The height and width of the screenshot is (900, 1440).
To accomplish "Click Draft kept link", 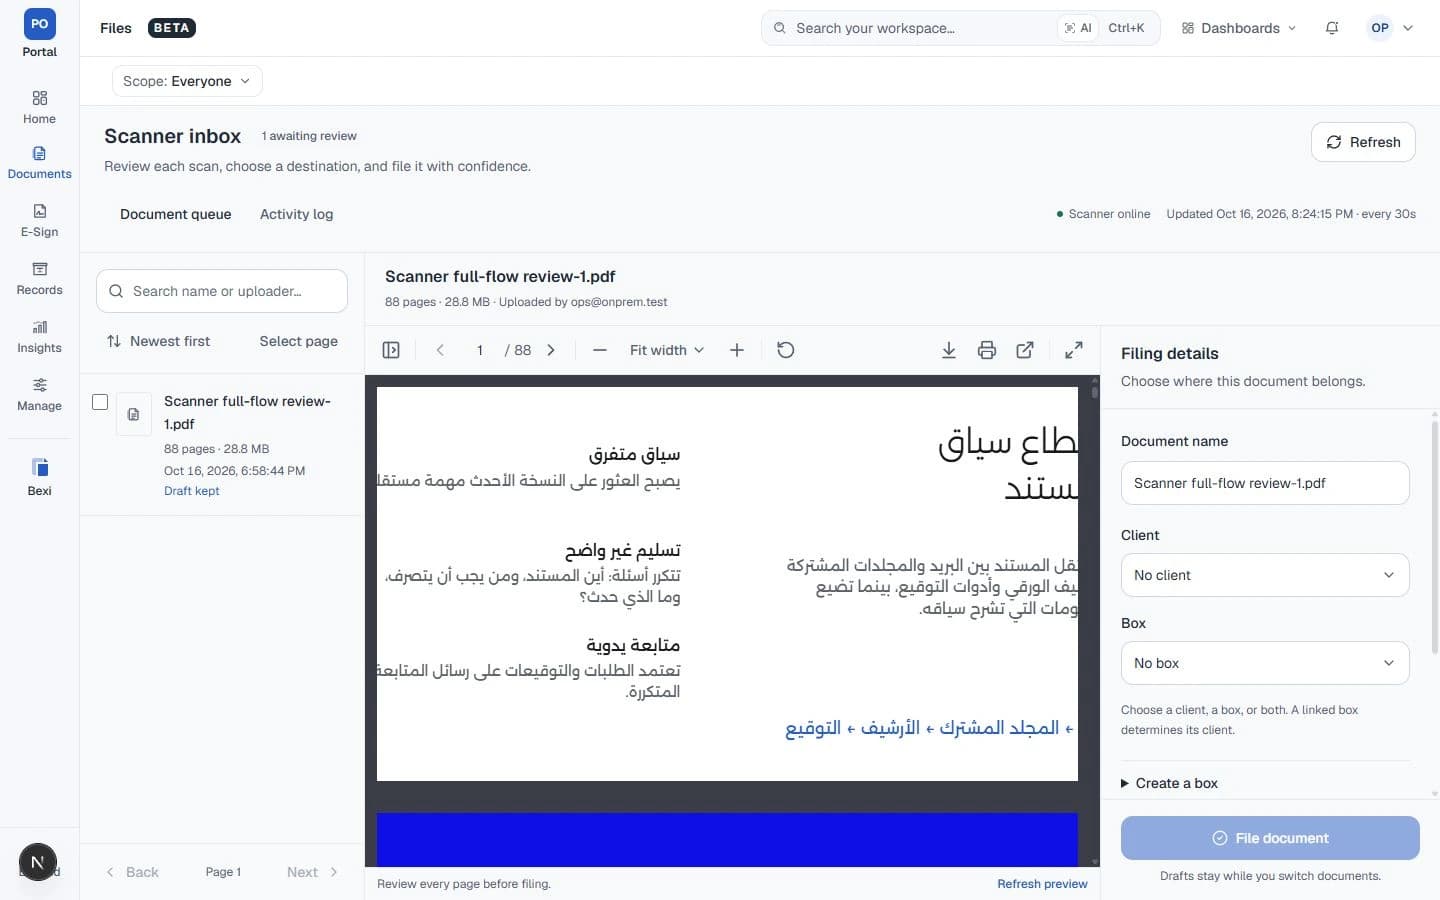I will click(x=191, y=491).
